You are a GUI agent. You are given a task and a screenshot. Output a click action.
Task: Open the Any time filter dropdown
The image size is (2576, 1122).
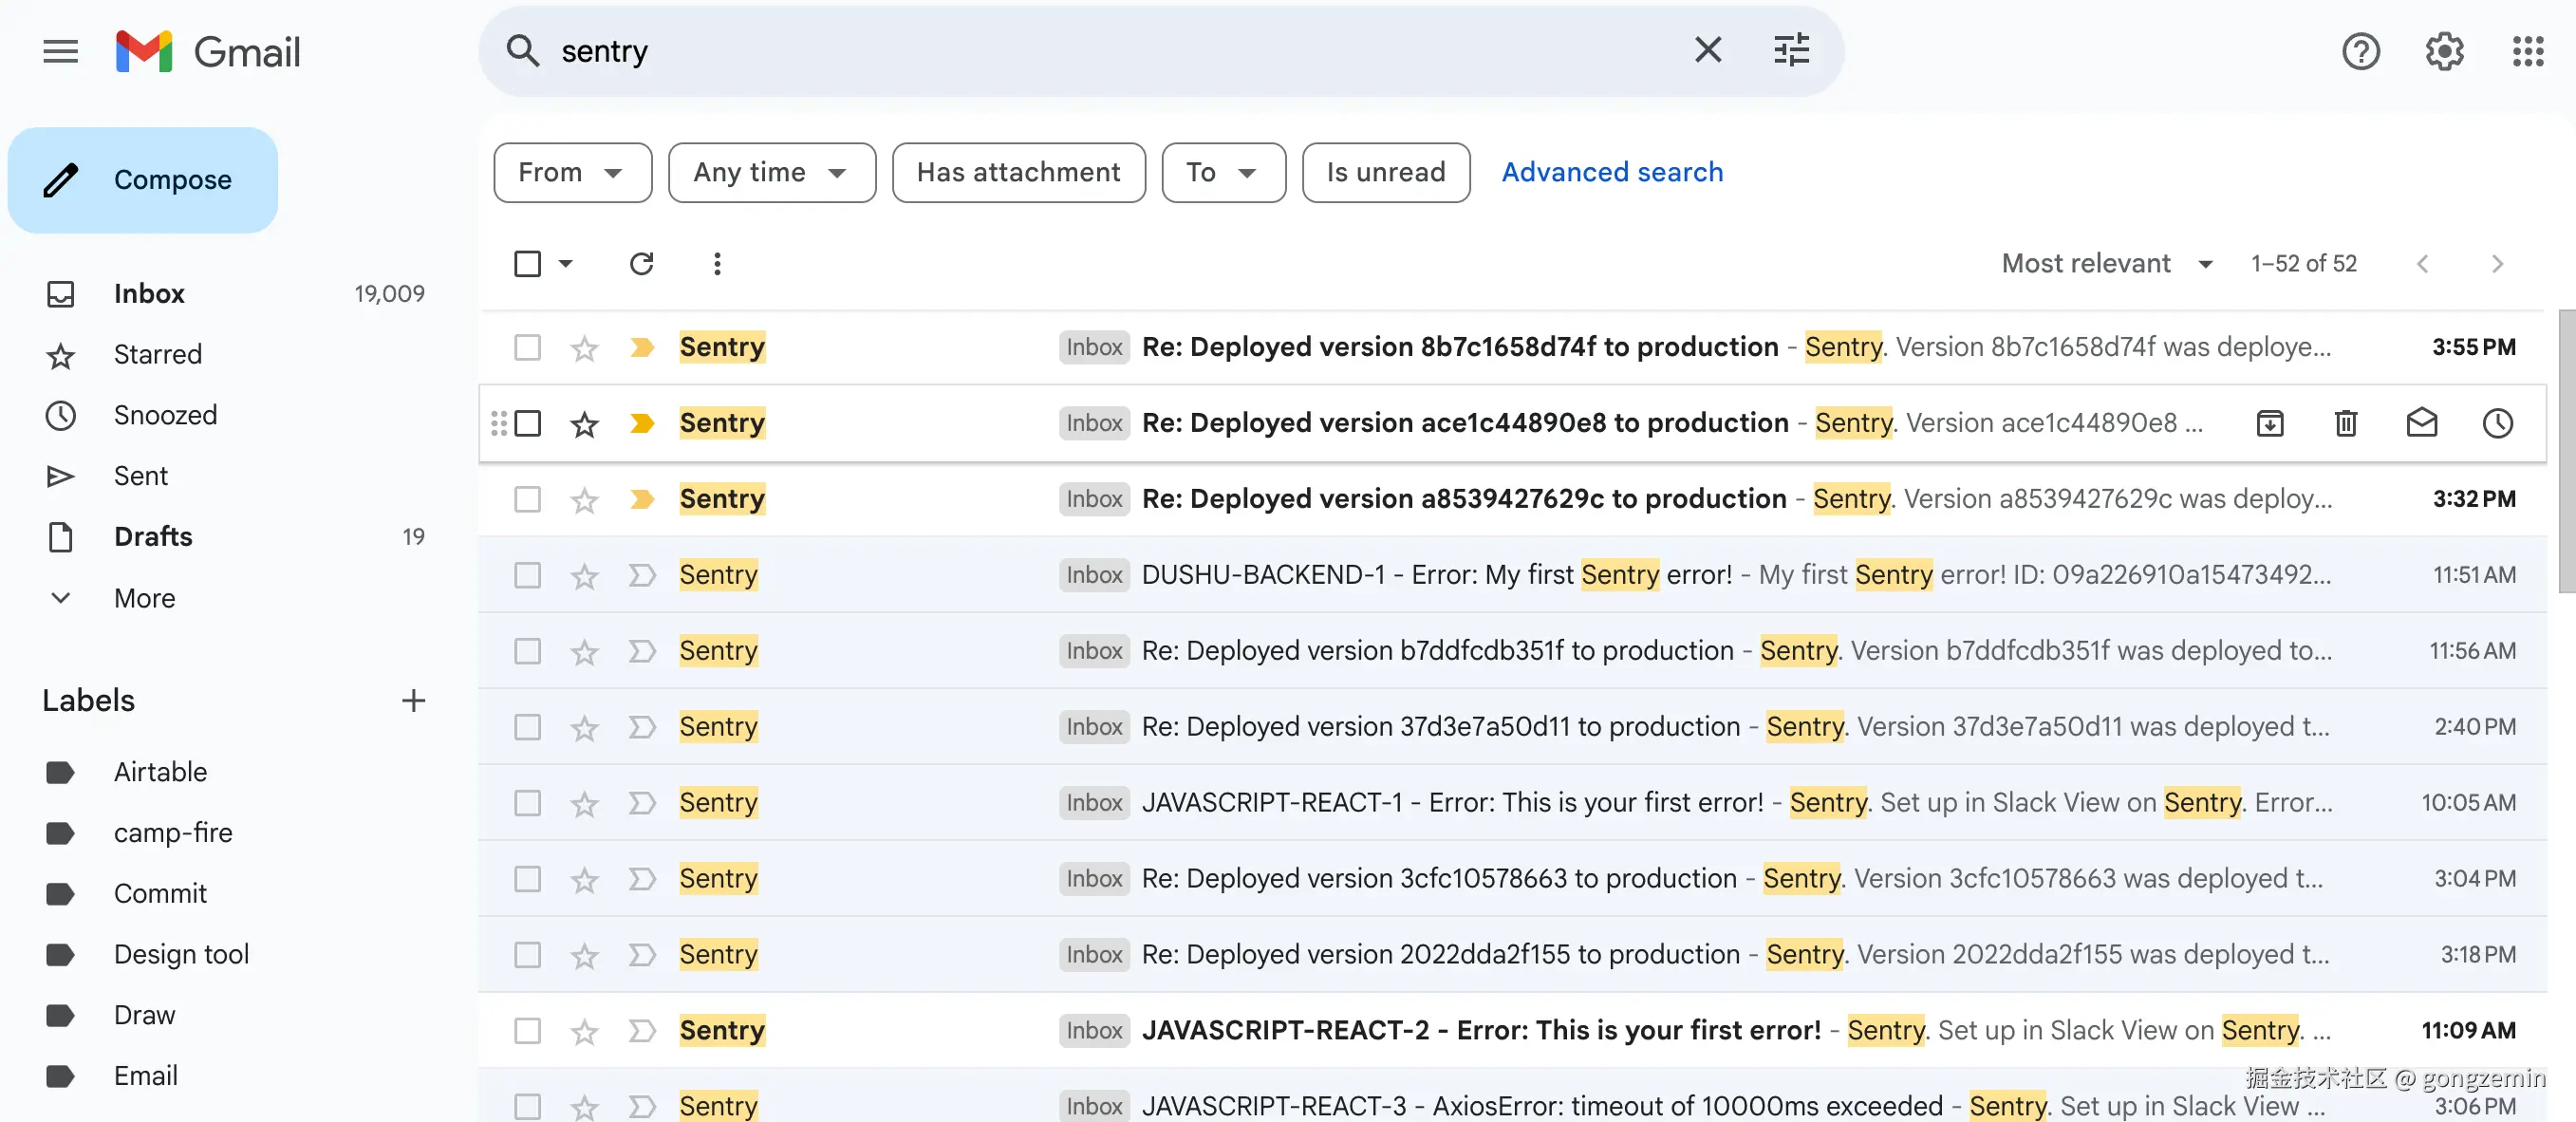pos(771,172)
